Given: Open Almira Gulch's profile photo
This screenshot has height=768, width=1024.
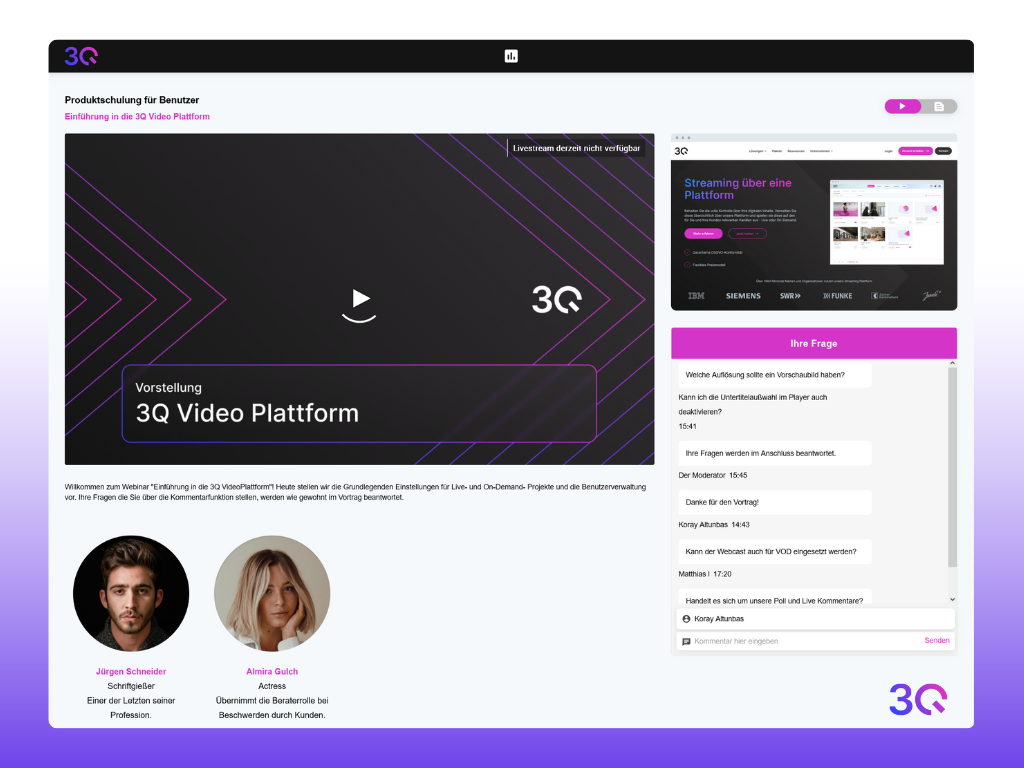Looking at the screenshot, I should pyautogui.click(x=272, y=594).
